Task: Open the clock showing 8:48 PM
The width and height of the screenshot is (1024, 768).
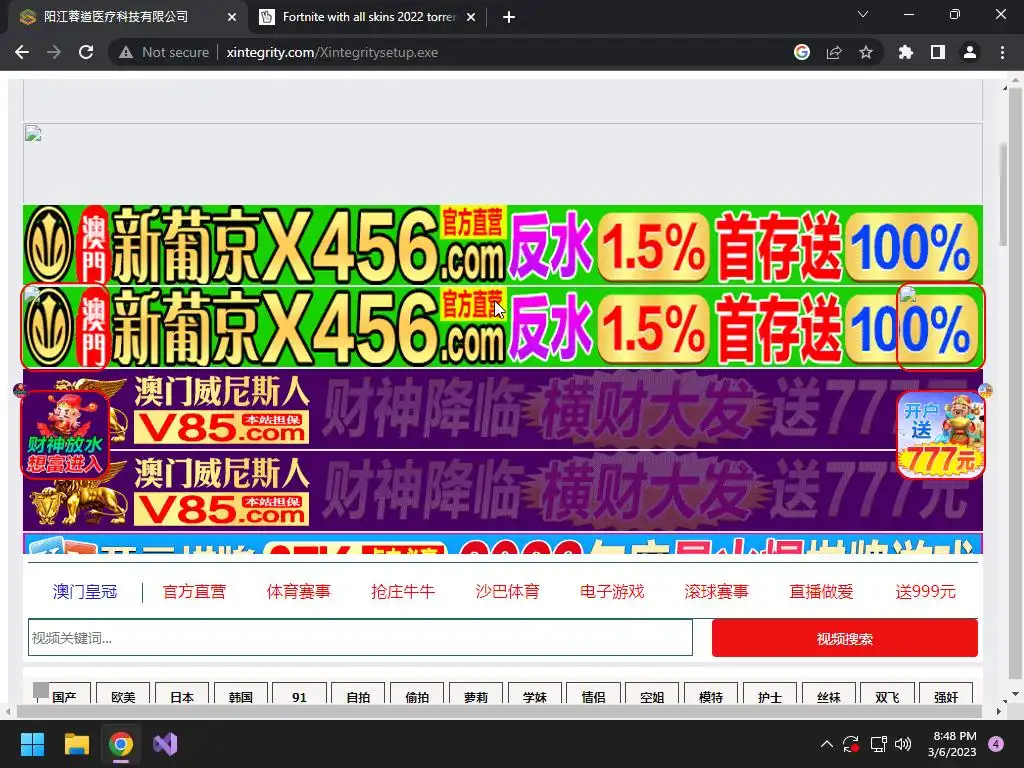Action: tap(952, 744)
